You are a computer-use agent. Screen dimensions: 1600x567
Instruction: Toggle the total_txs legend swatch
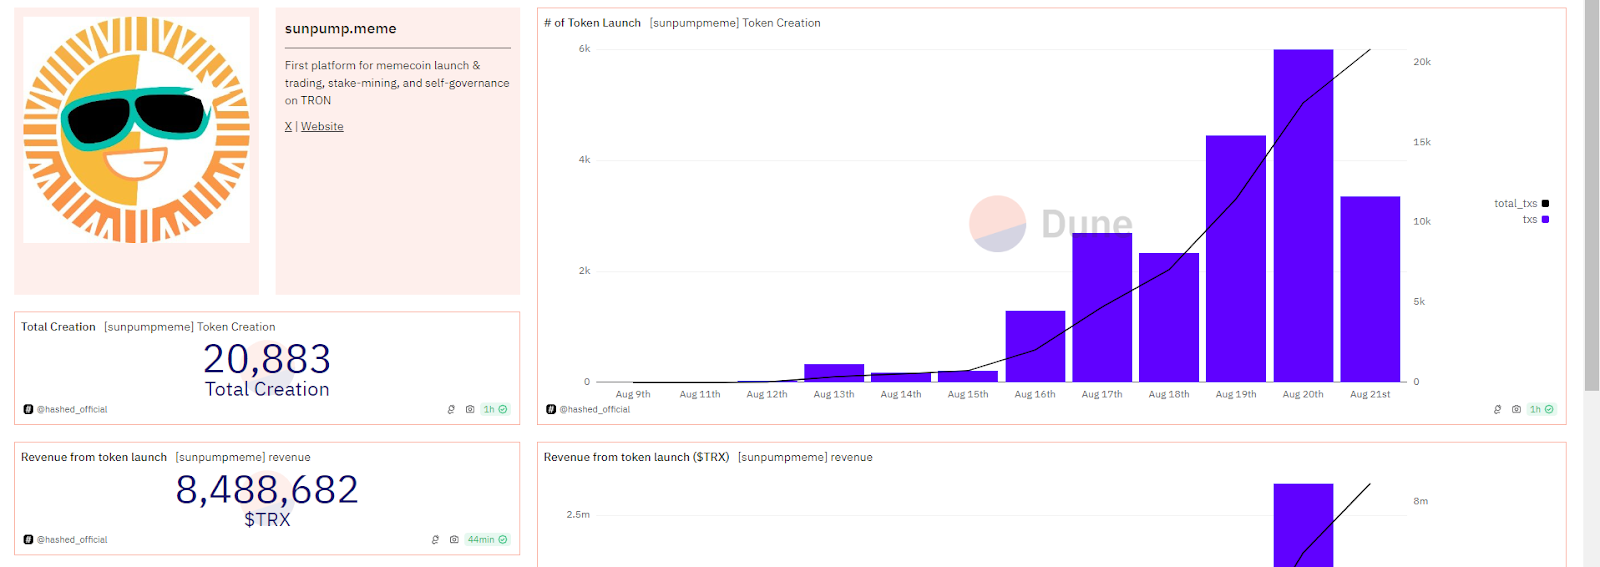(x=1545, y=203)
